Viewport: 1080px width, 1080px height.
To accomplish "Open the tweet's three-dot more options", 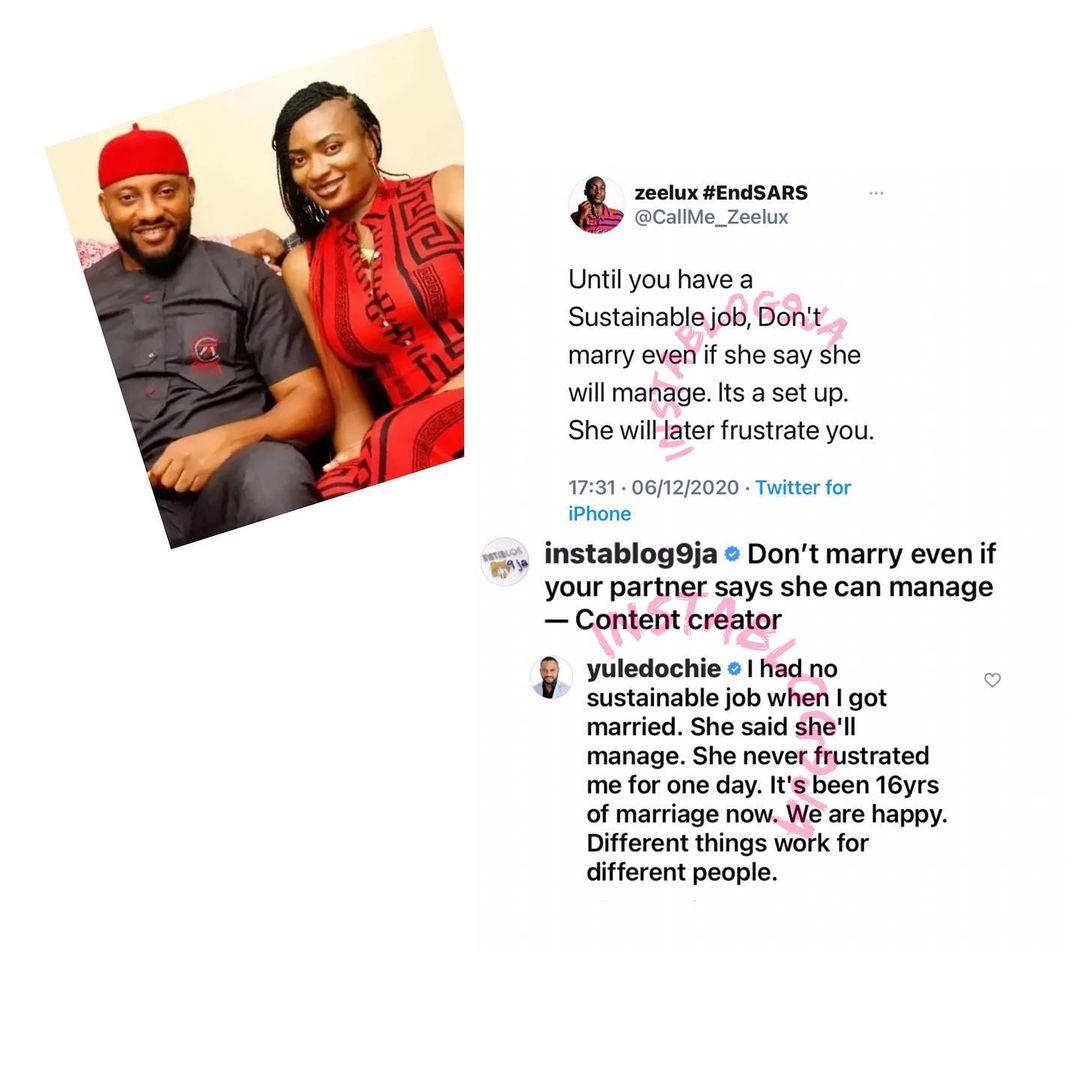I will (876, 193).
